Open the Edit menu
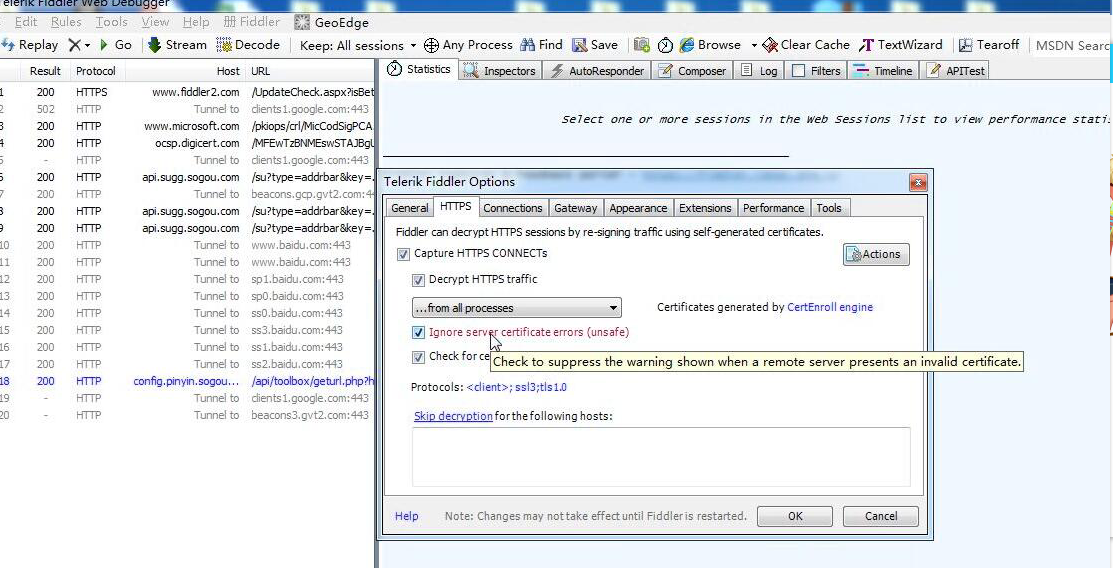The image size is (1113, 568). [x=26, y=22]
